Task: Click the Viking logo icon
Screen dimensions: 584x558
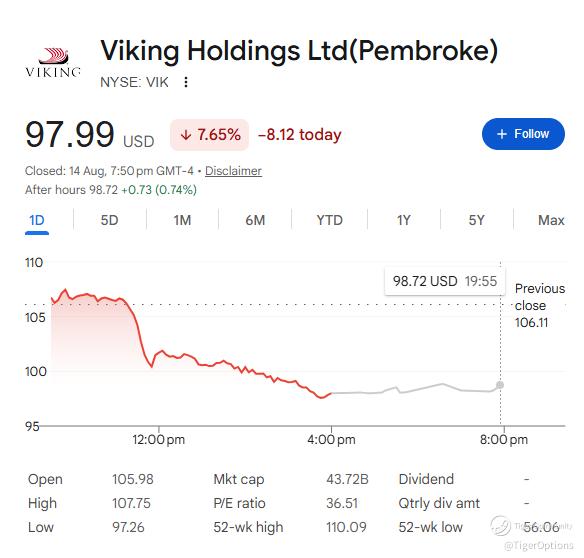Action: point(53,62)
